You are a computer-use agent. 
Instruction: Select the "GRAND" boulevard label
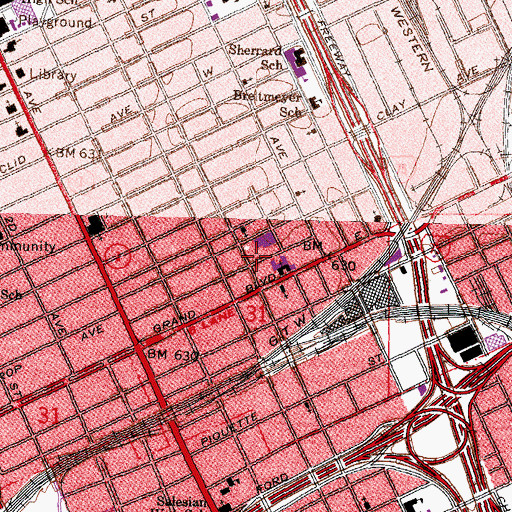coord(175,321)
